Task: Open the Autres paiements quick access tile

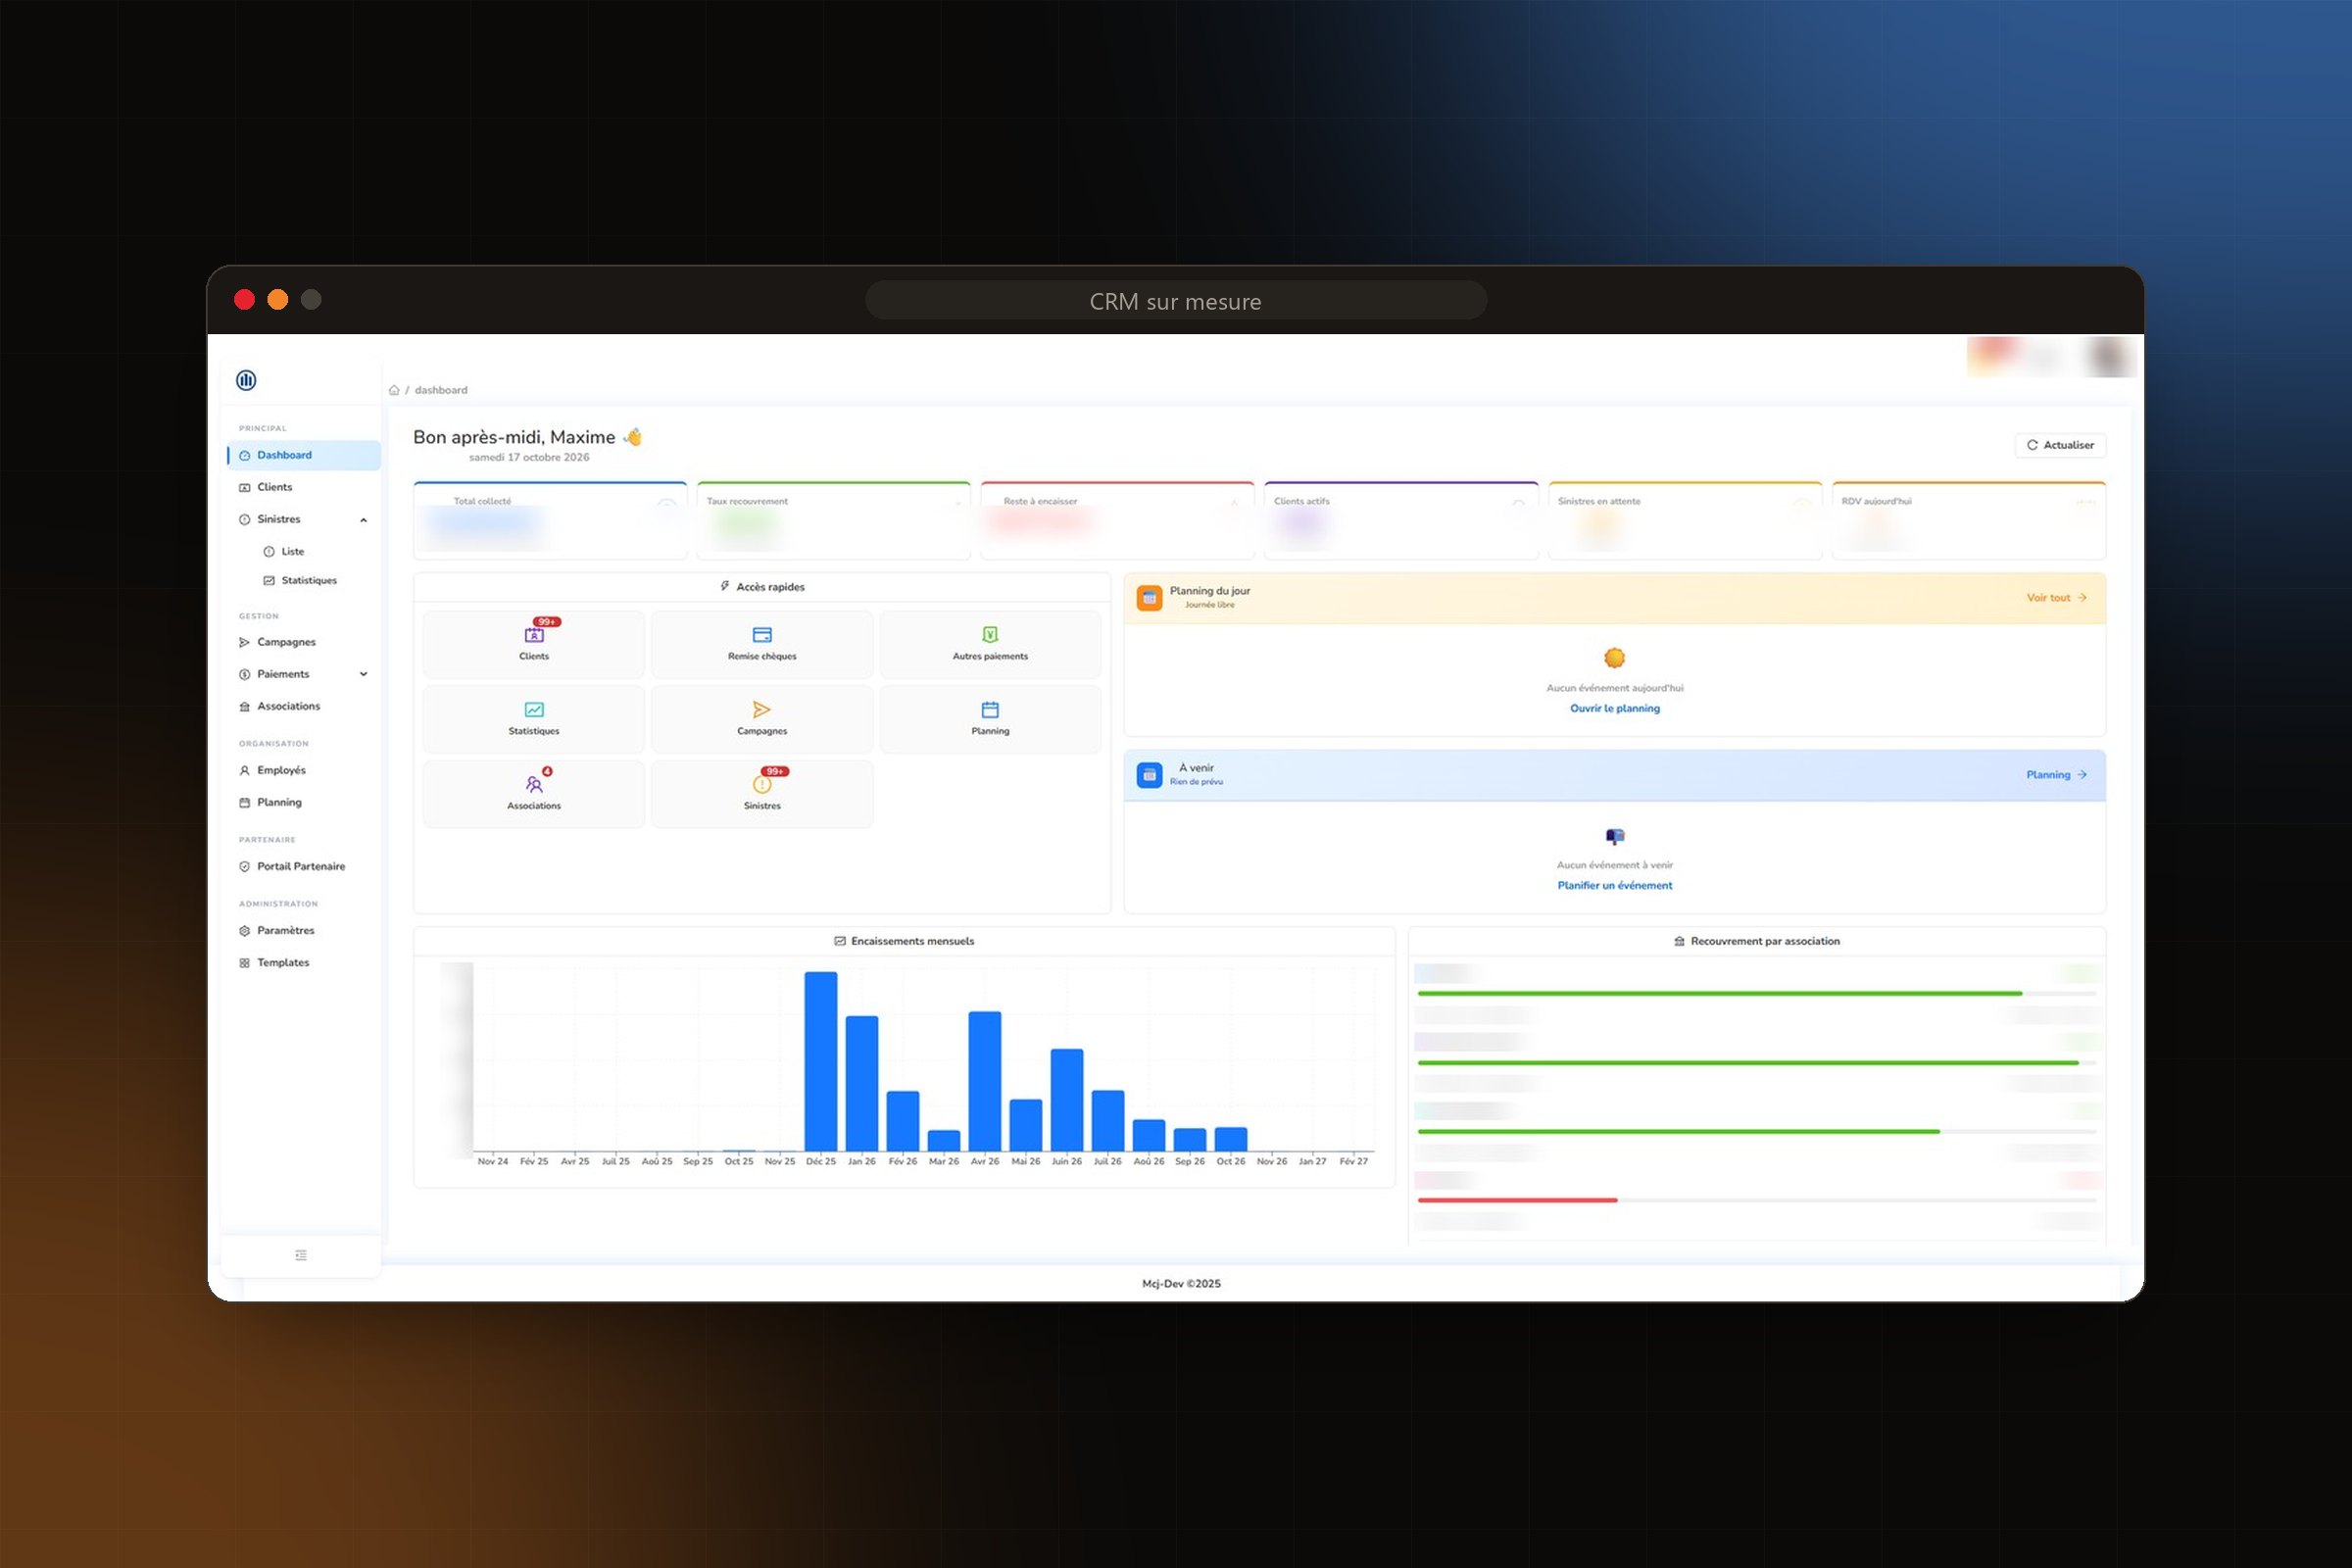Action: (x=990, y=644)
